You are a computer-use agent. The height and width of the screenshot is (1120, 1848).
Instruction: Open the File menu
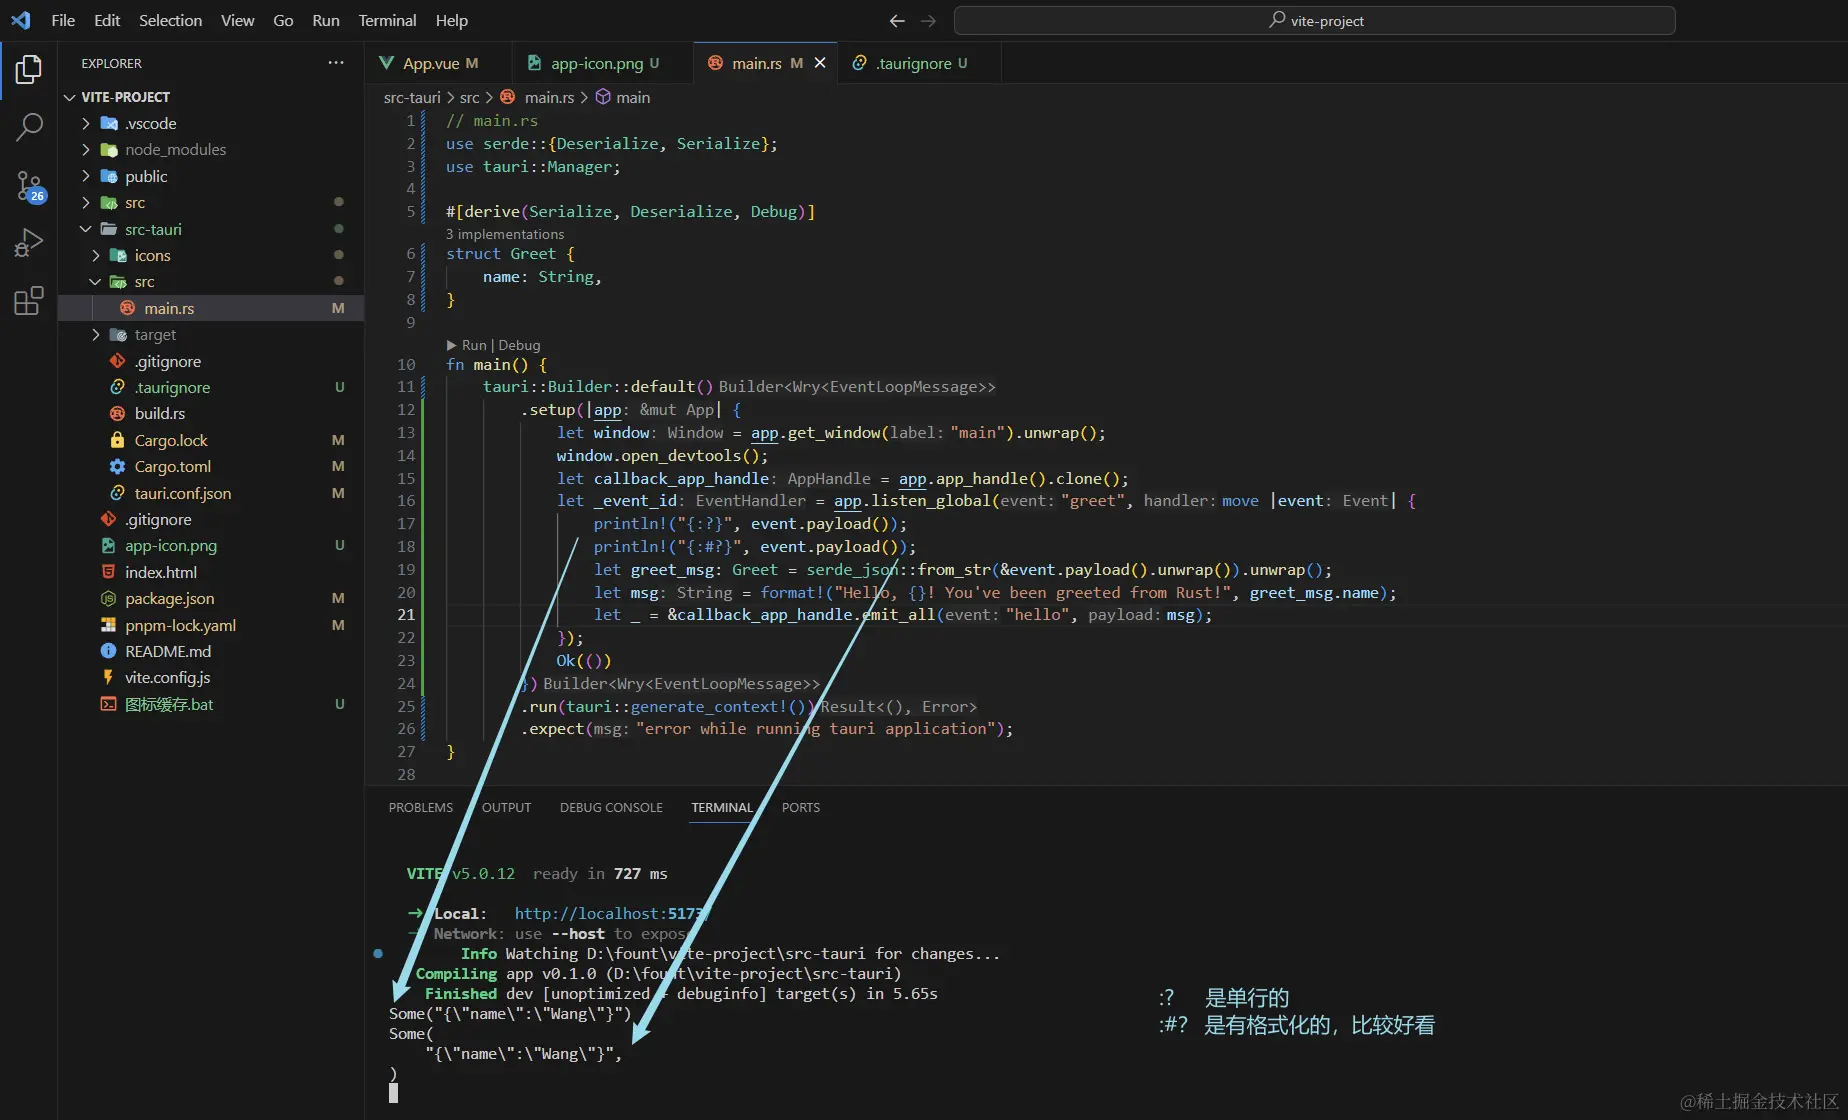click(x=63, y=20)
